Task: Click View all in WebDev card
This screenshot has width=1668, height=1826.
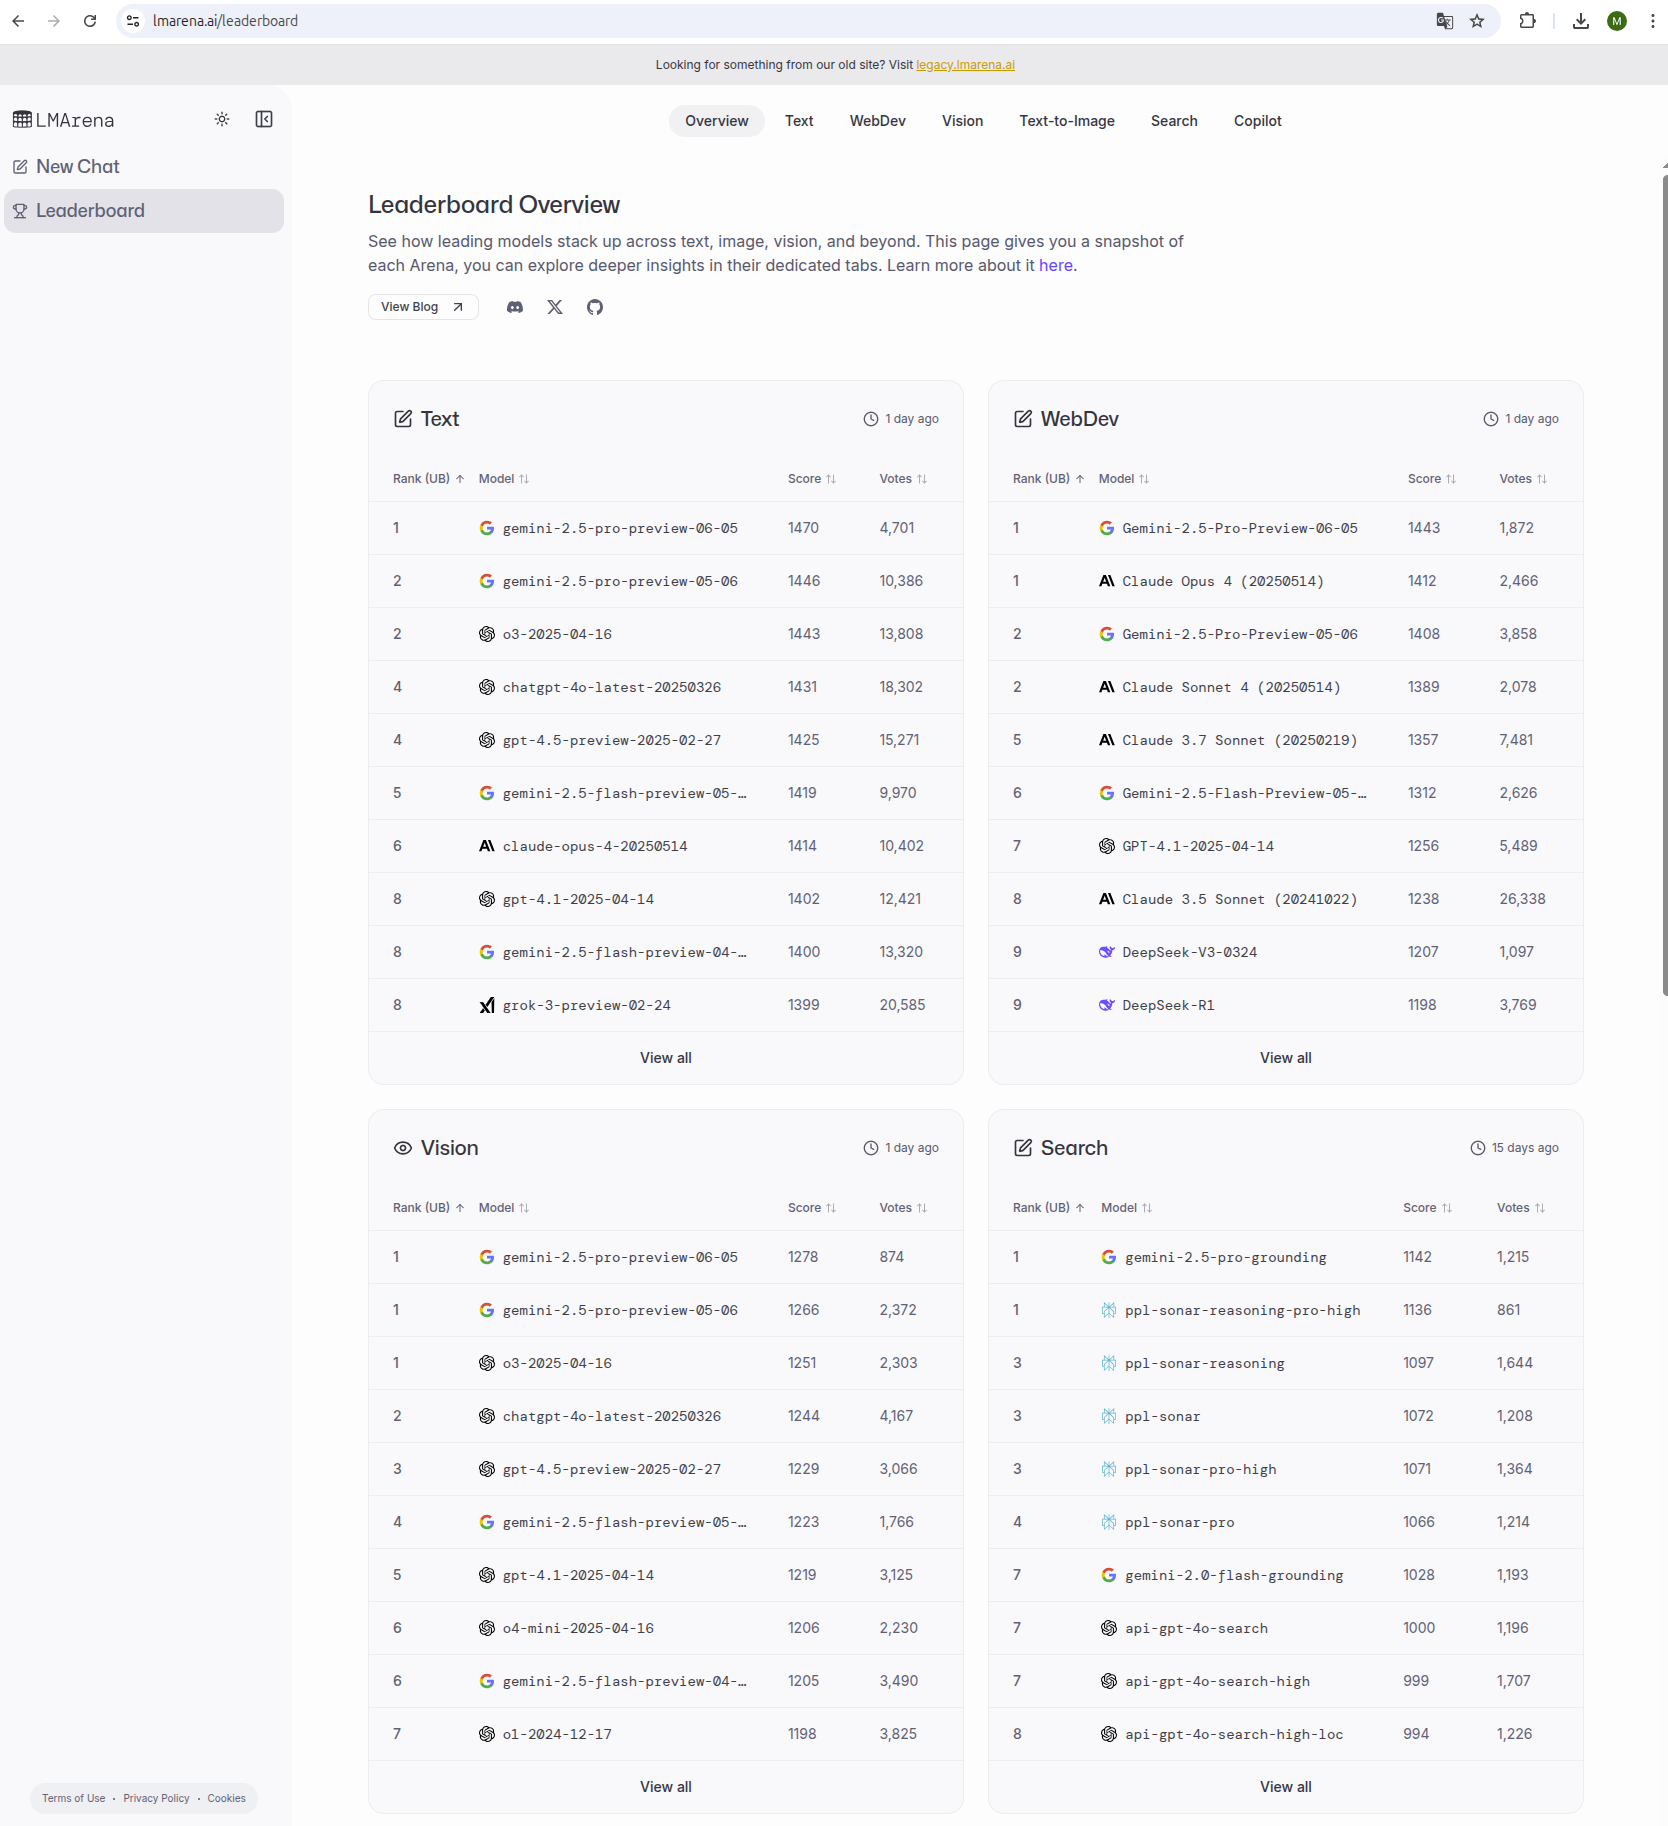Action: point(1286,1058)
